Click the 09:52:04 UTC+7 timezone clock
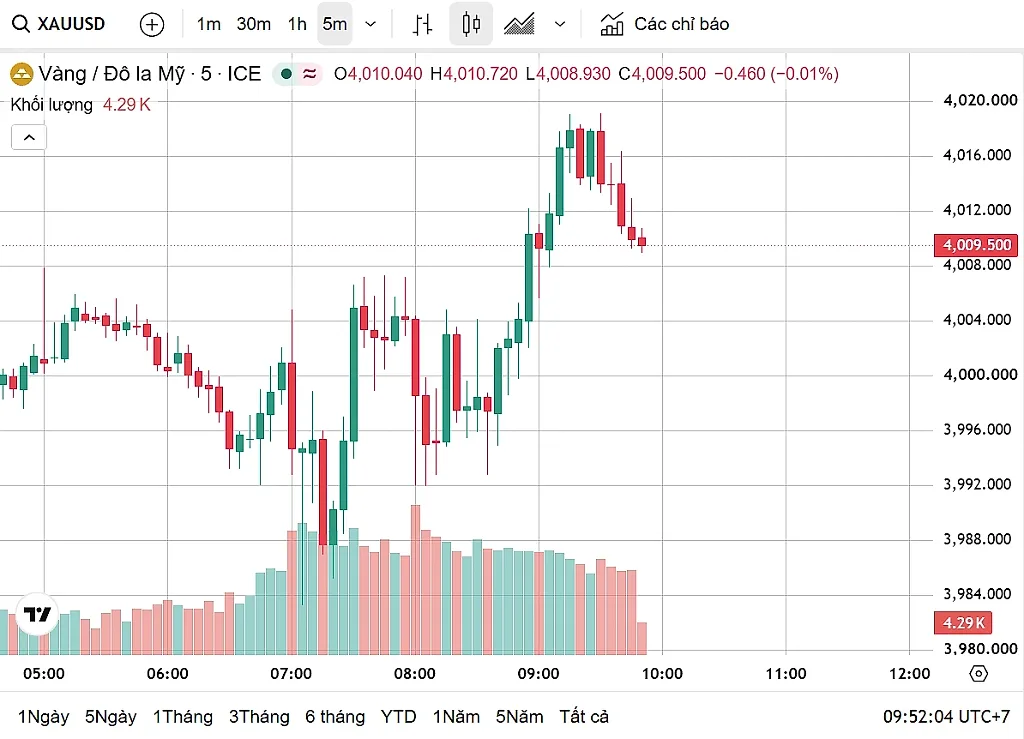 click(x=946, y=717)
